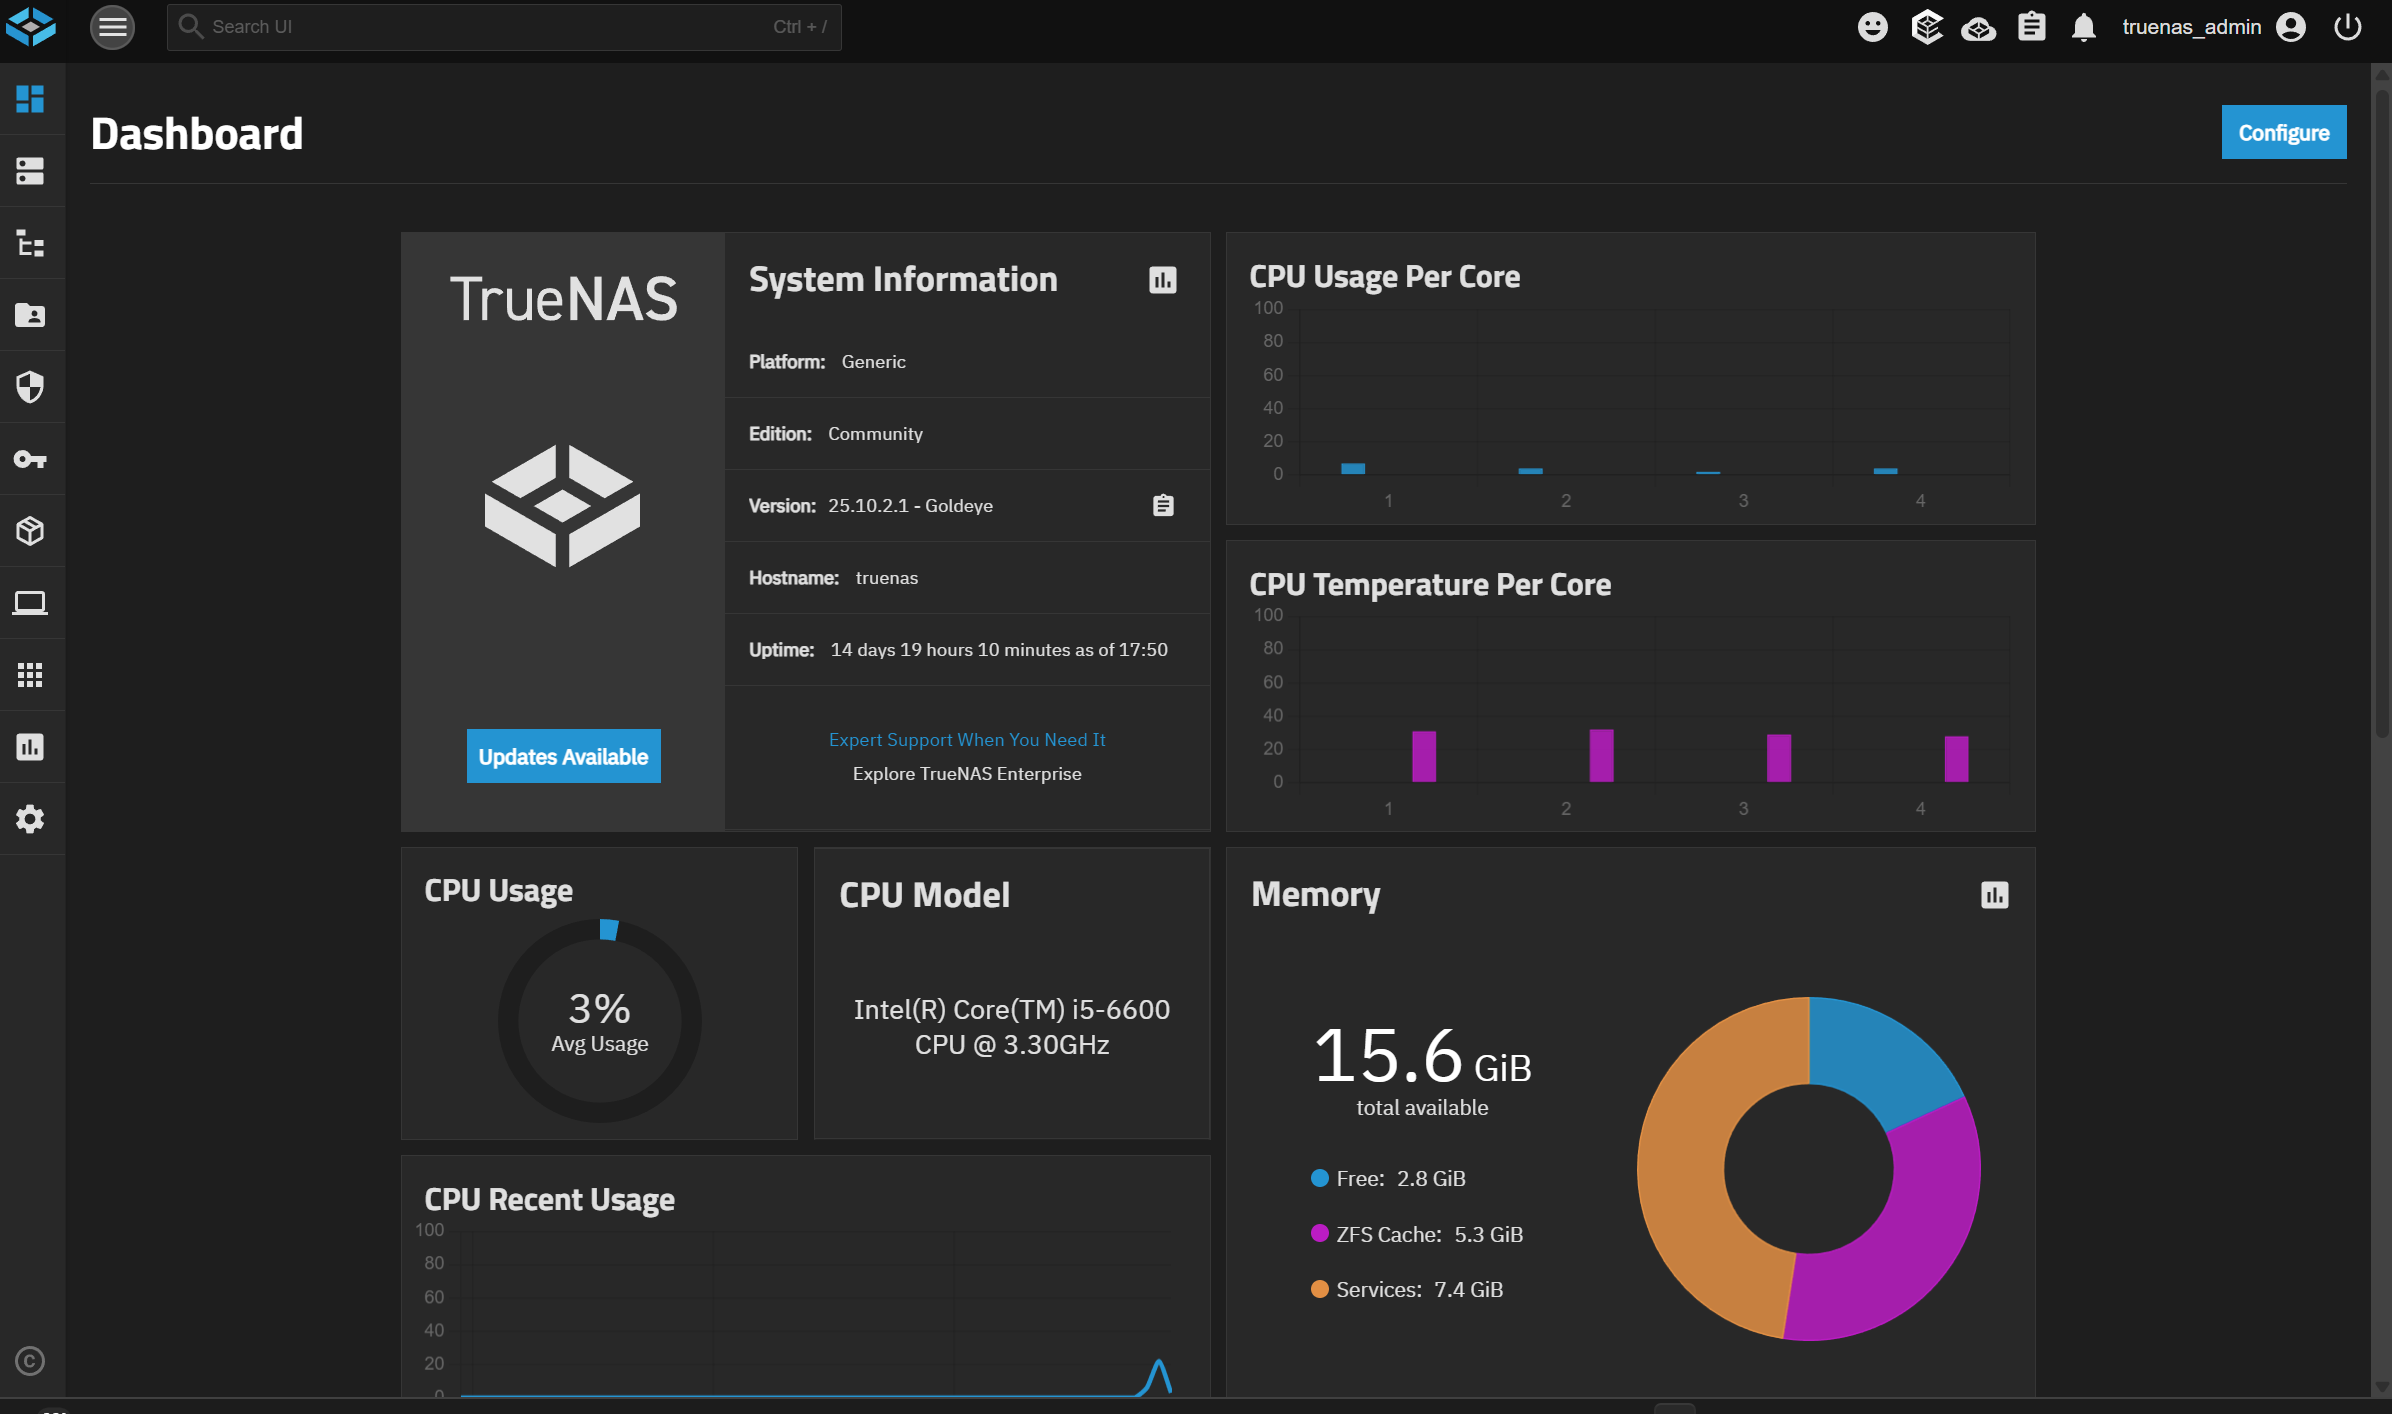The image size is (2392, 1414).
Task: Copy the version via clipboard icon
Action: click(x=1163, y=506)
